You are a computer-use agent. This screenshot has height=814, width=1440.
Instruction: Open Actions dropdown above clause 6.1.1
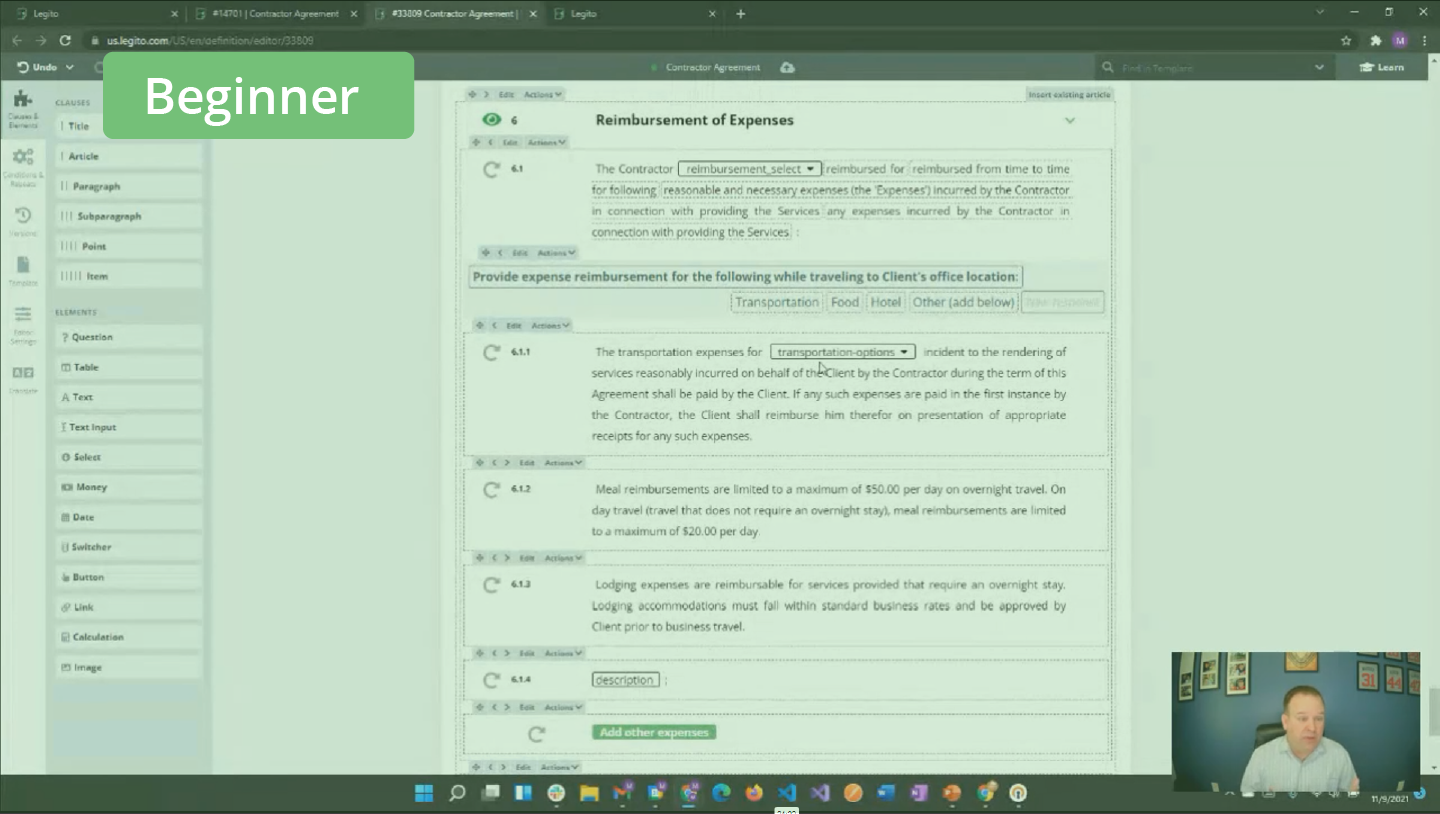tap(551, 325)
